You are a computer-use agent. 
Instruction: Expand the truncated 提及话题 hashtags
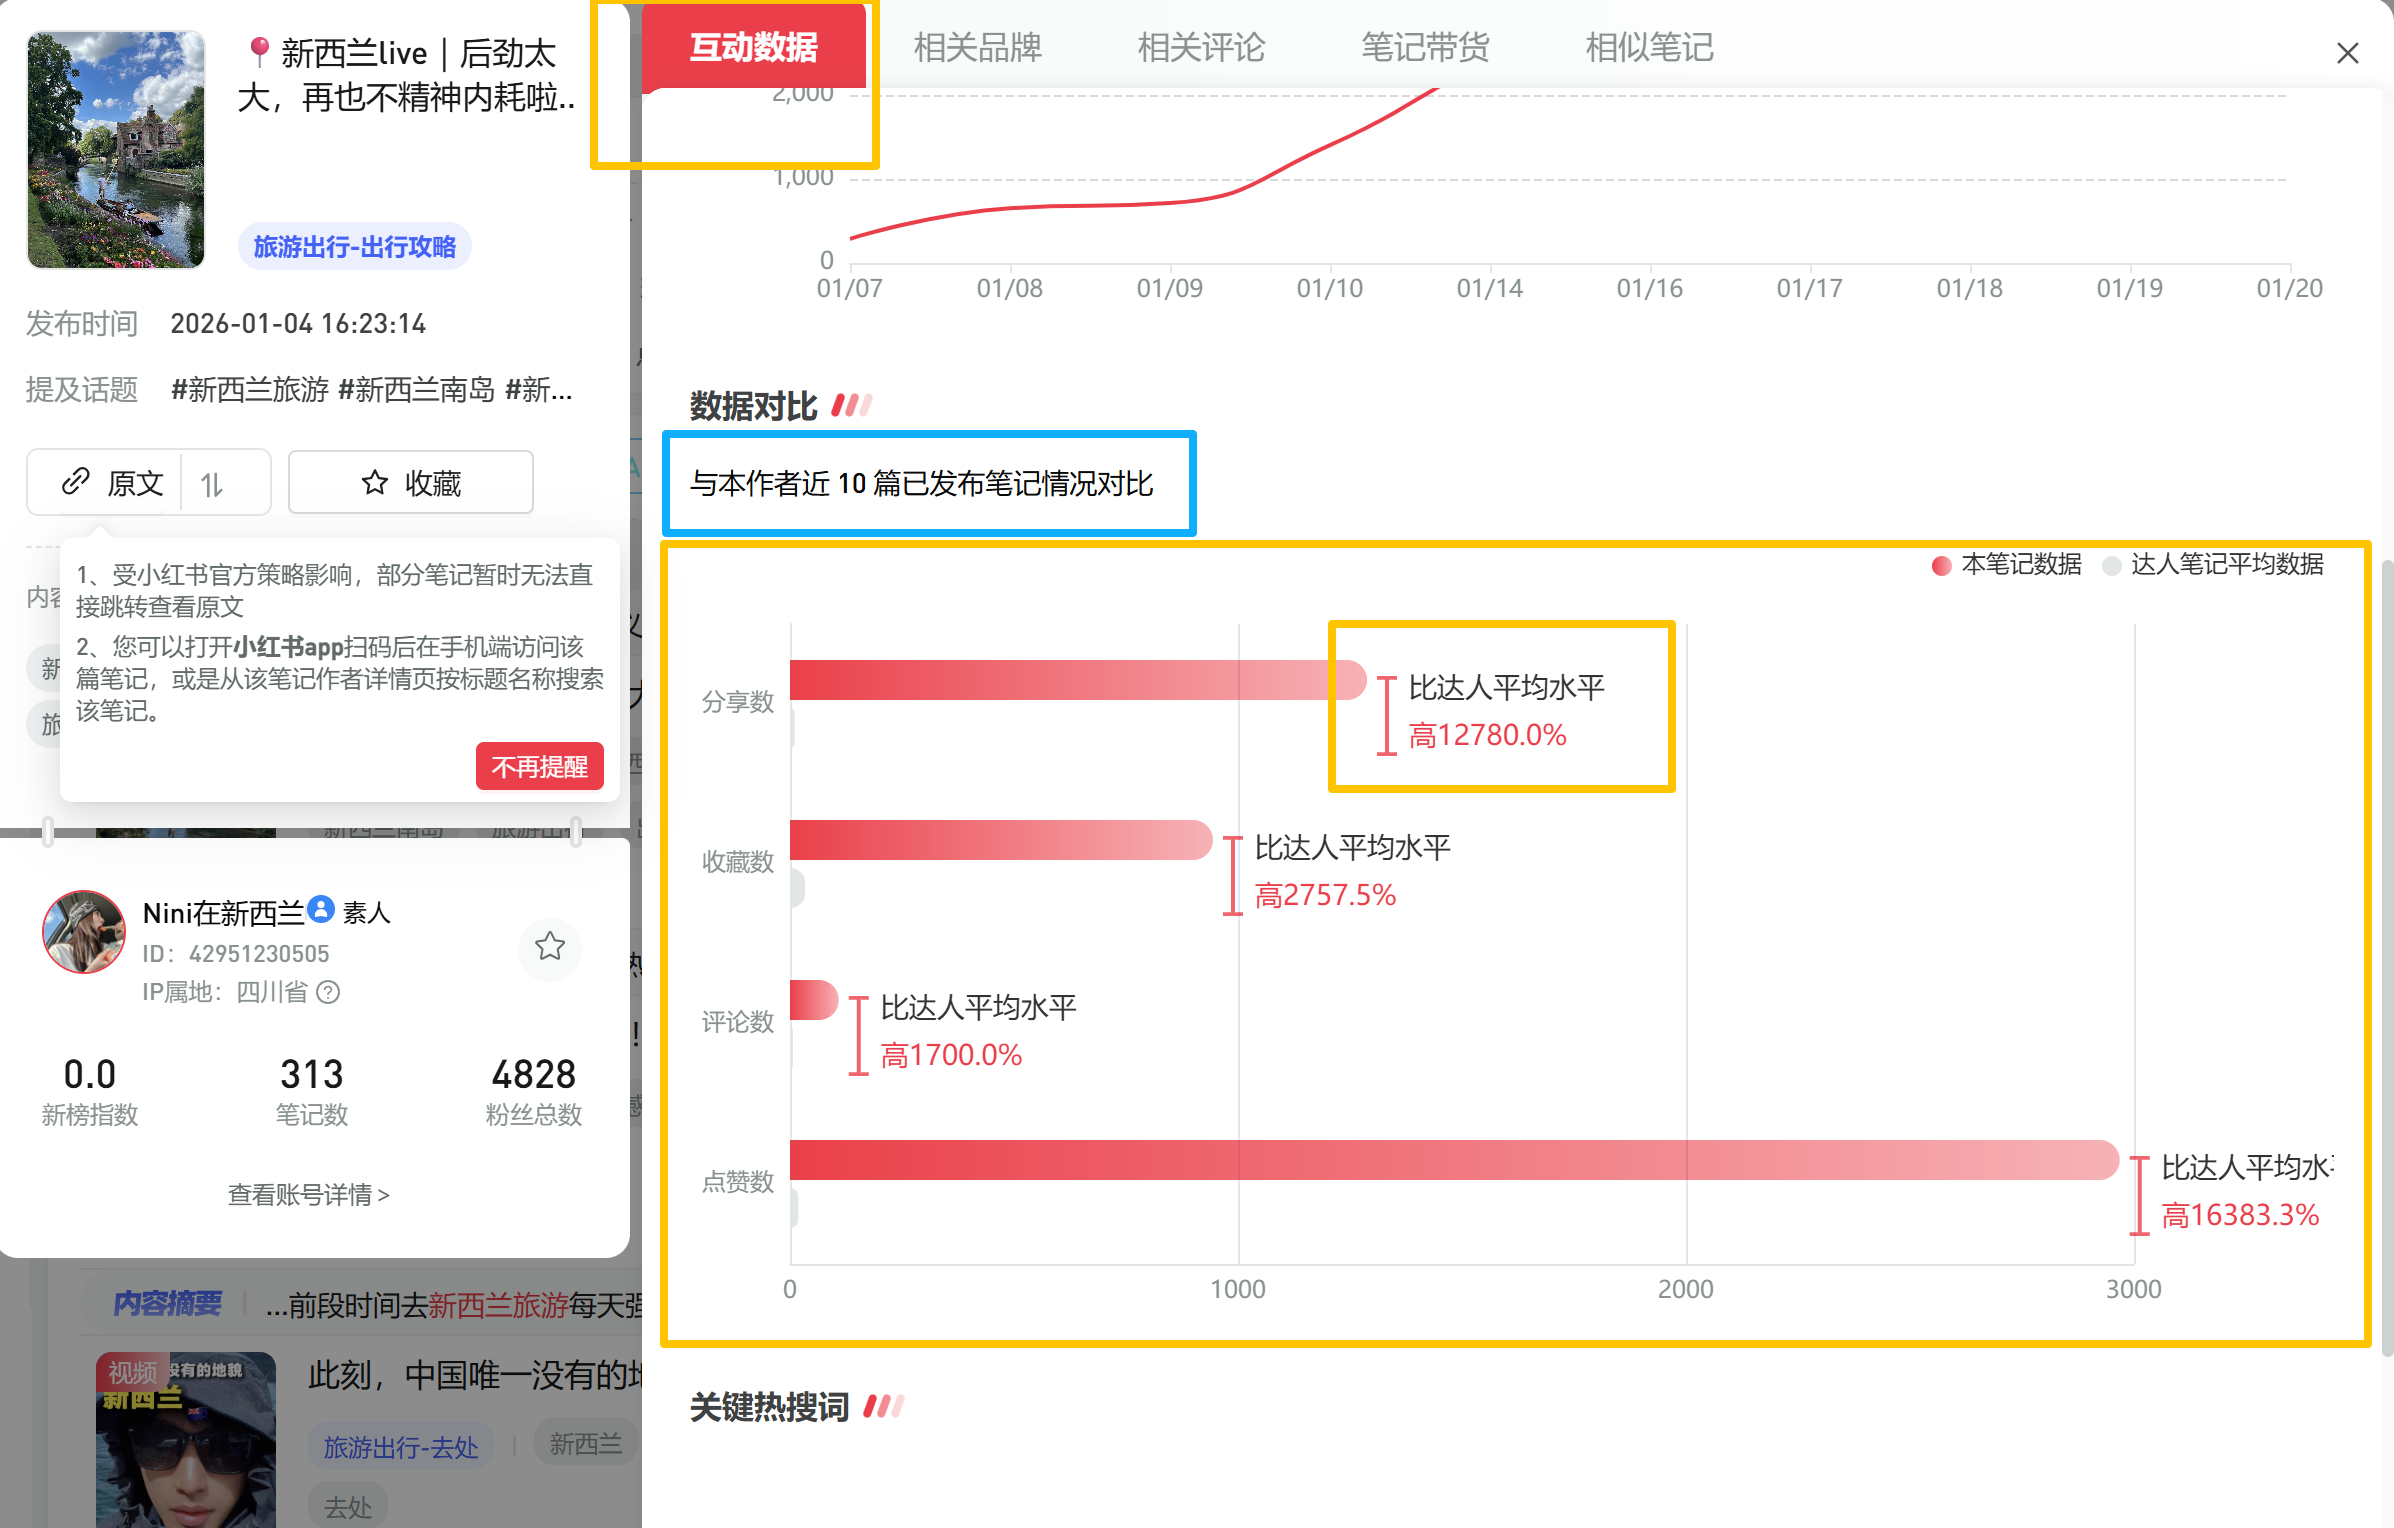[x=371, y=390]
